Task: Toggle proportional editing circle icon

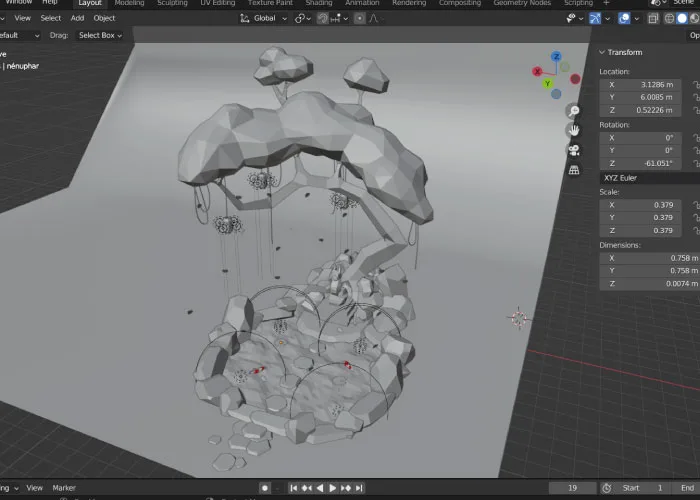Action: [359, 18]
